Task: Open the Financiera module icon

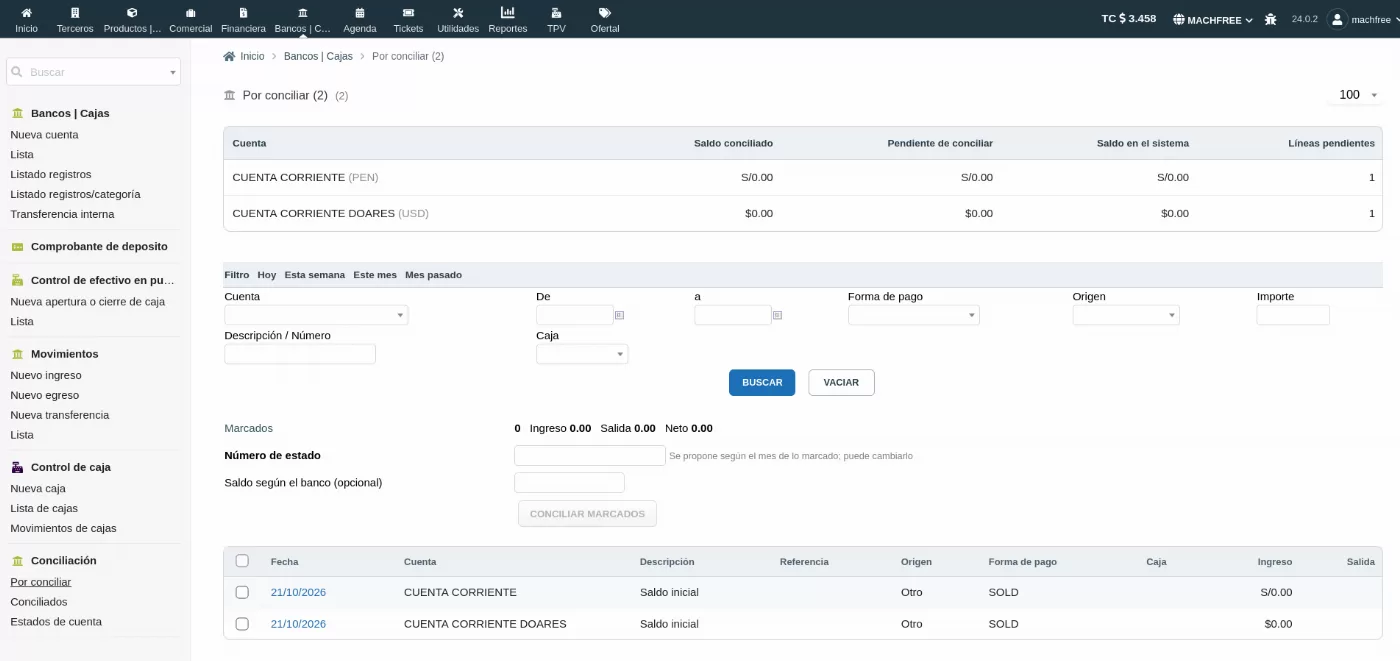Action: pyautogui.click(x=243, y=13)
